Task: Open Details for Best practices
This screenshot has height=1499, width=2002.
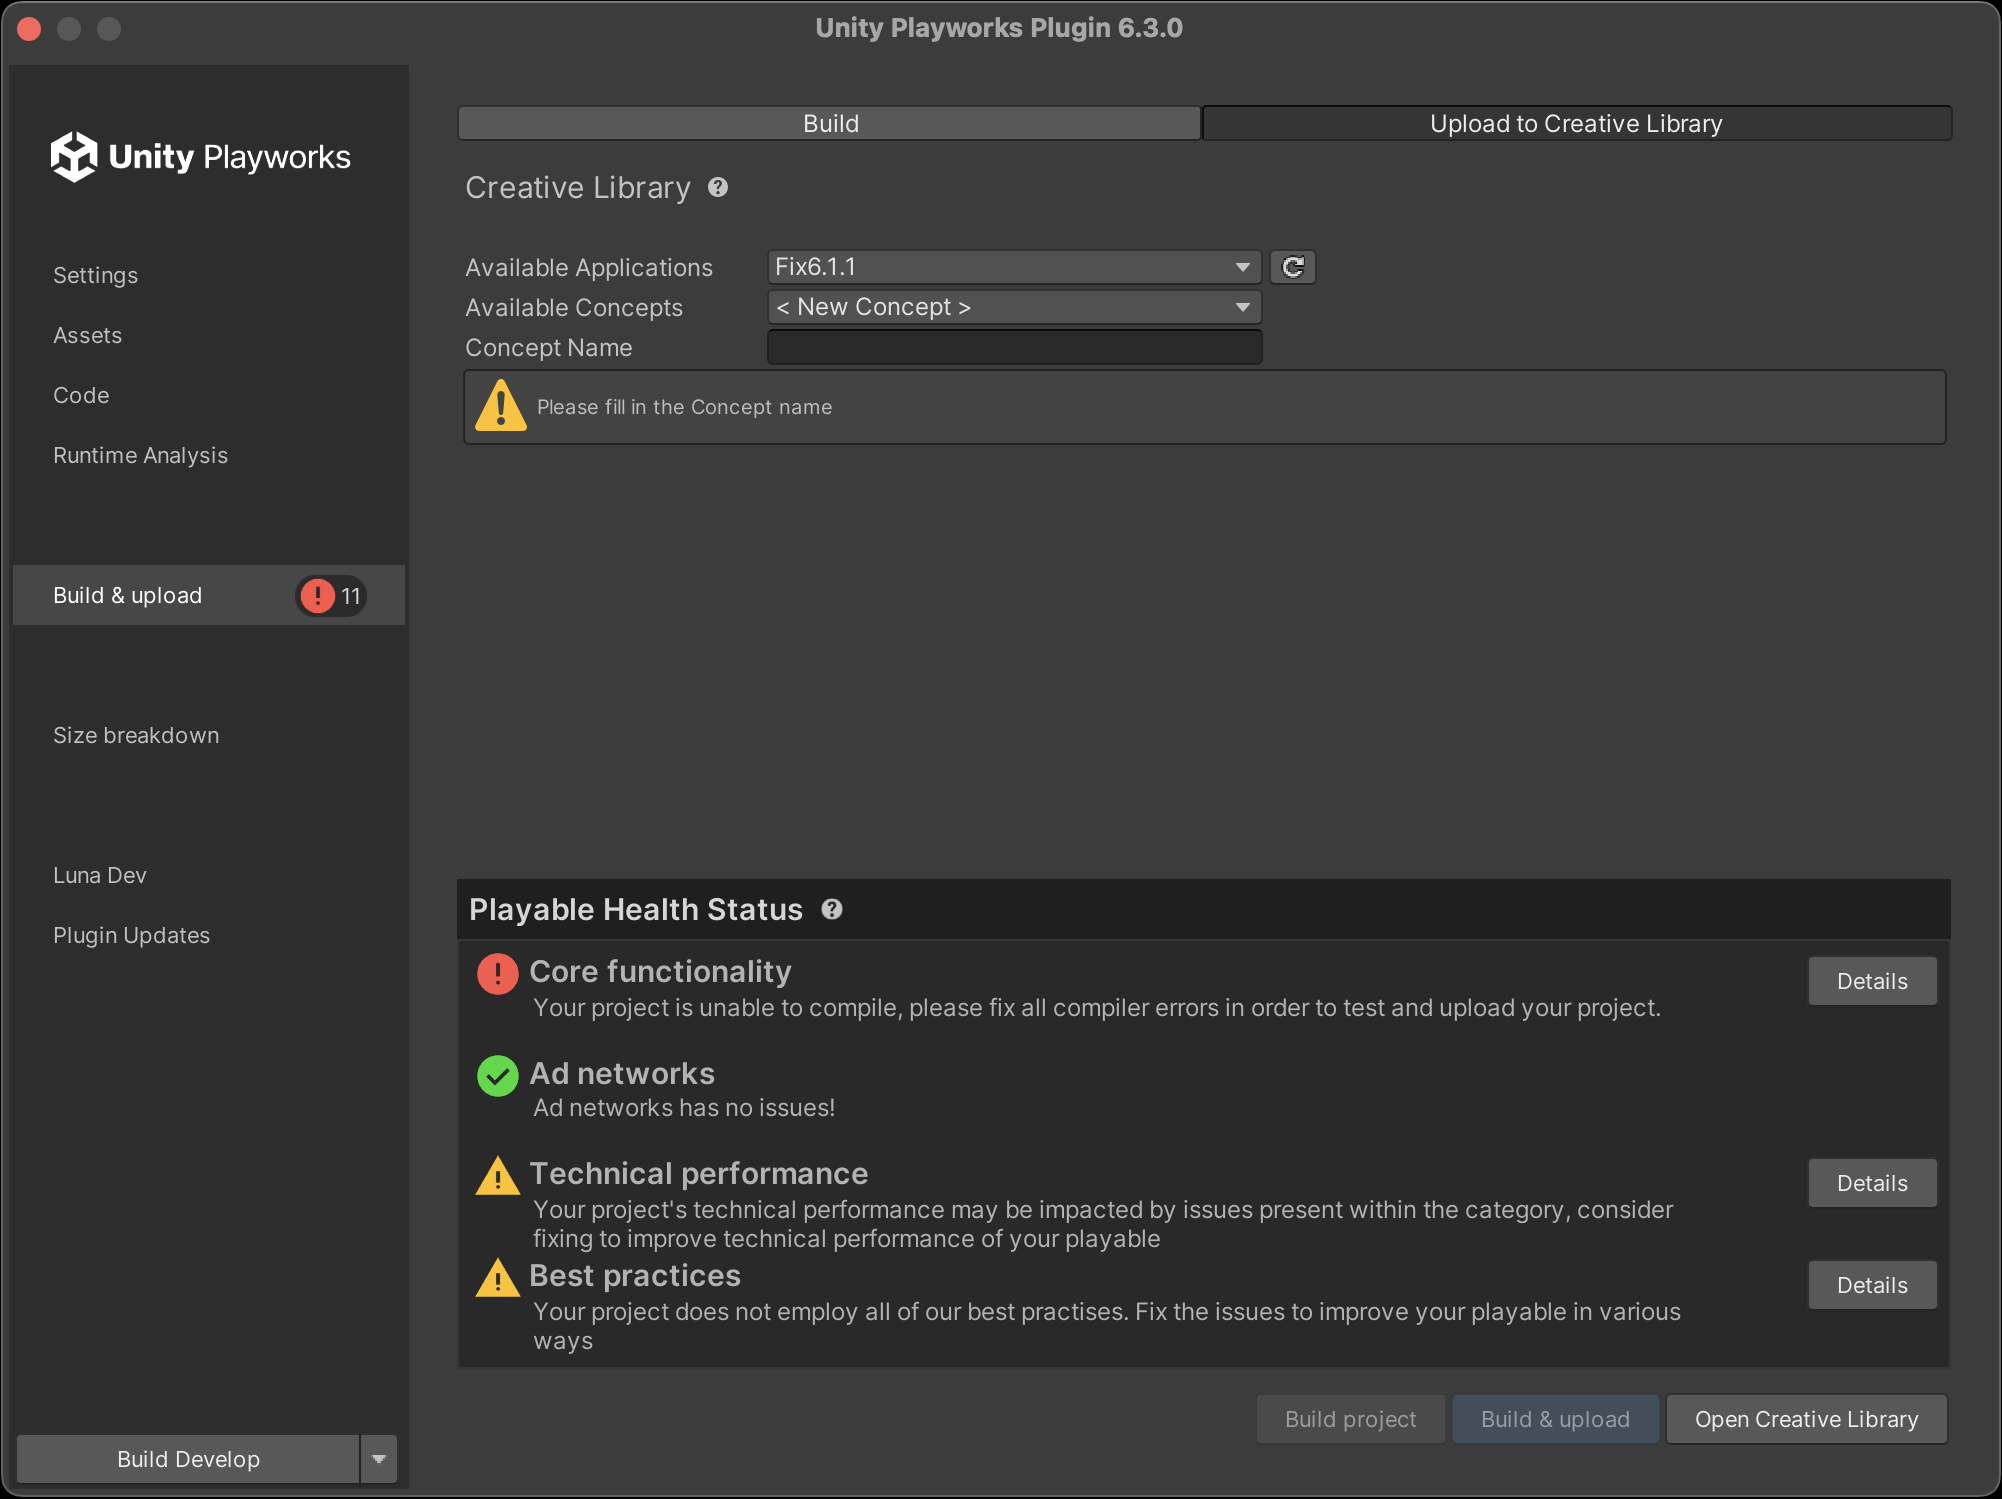Action: pos(1872,1285)
